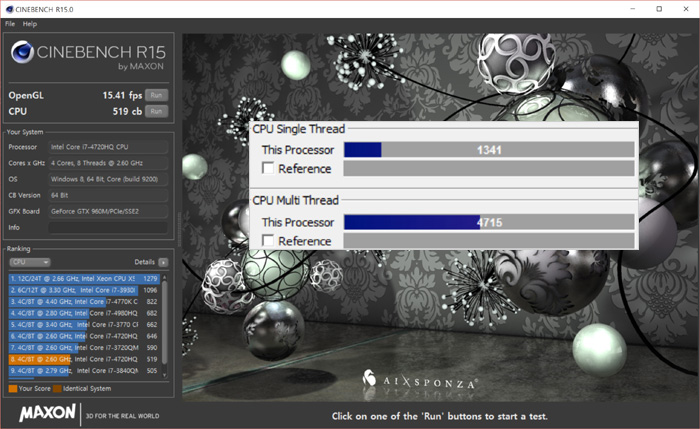Run the OpenGL benchmark test

click(x=156, y=95)
